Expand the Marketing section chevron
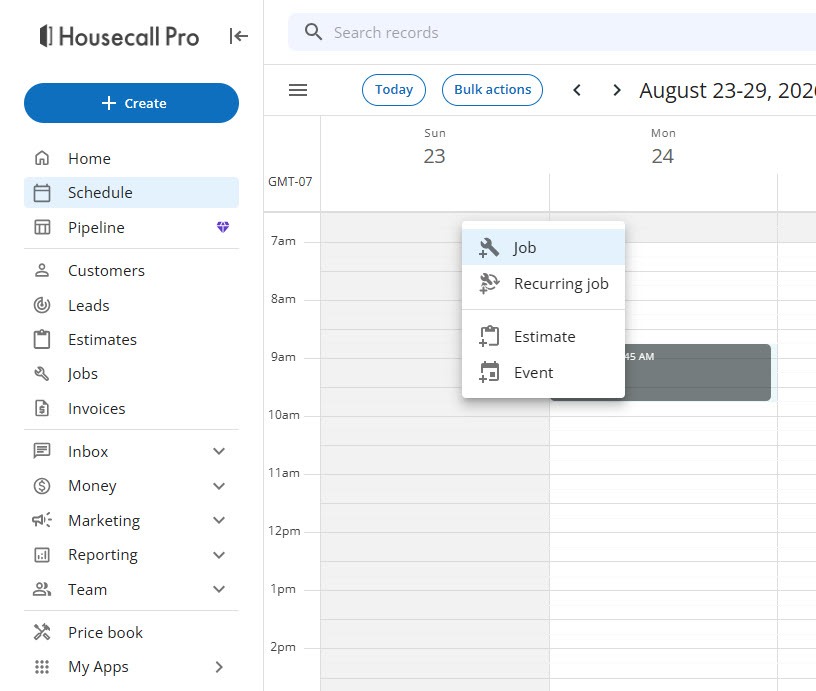 tap(219, 520)
